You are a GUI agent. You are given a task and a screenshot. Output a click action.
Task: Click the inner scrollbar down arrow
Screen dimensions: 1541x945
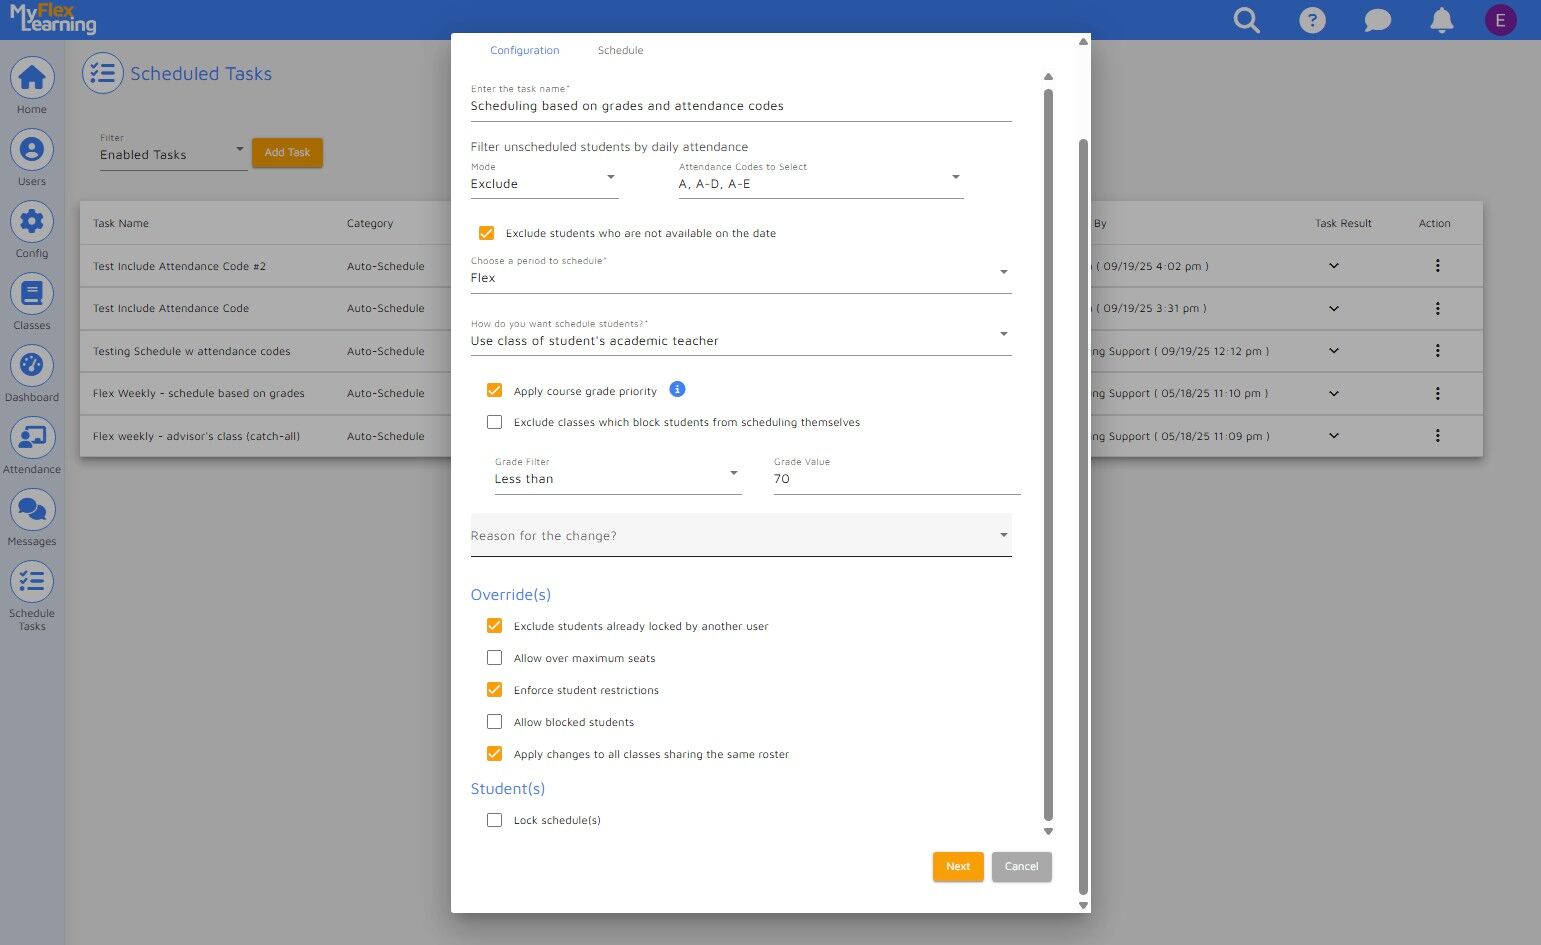pyautogui.click(x=1048, y=831)
